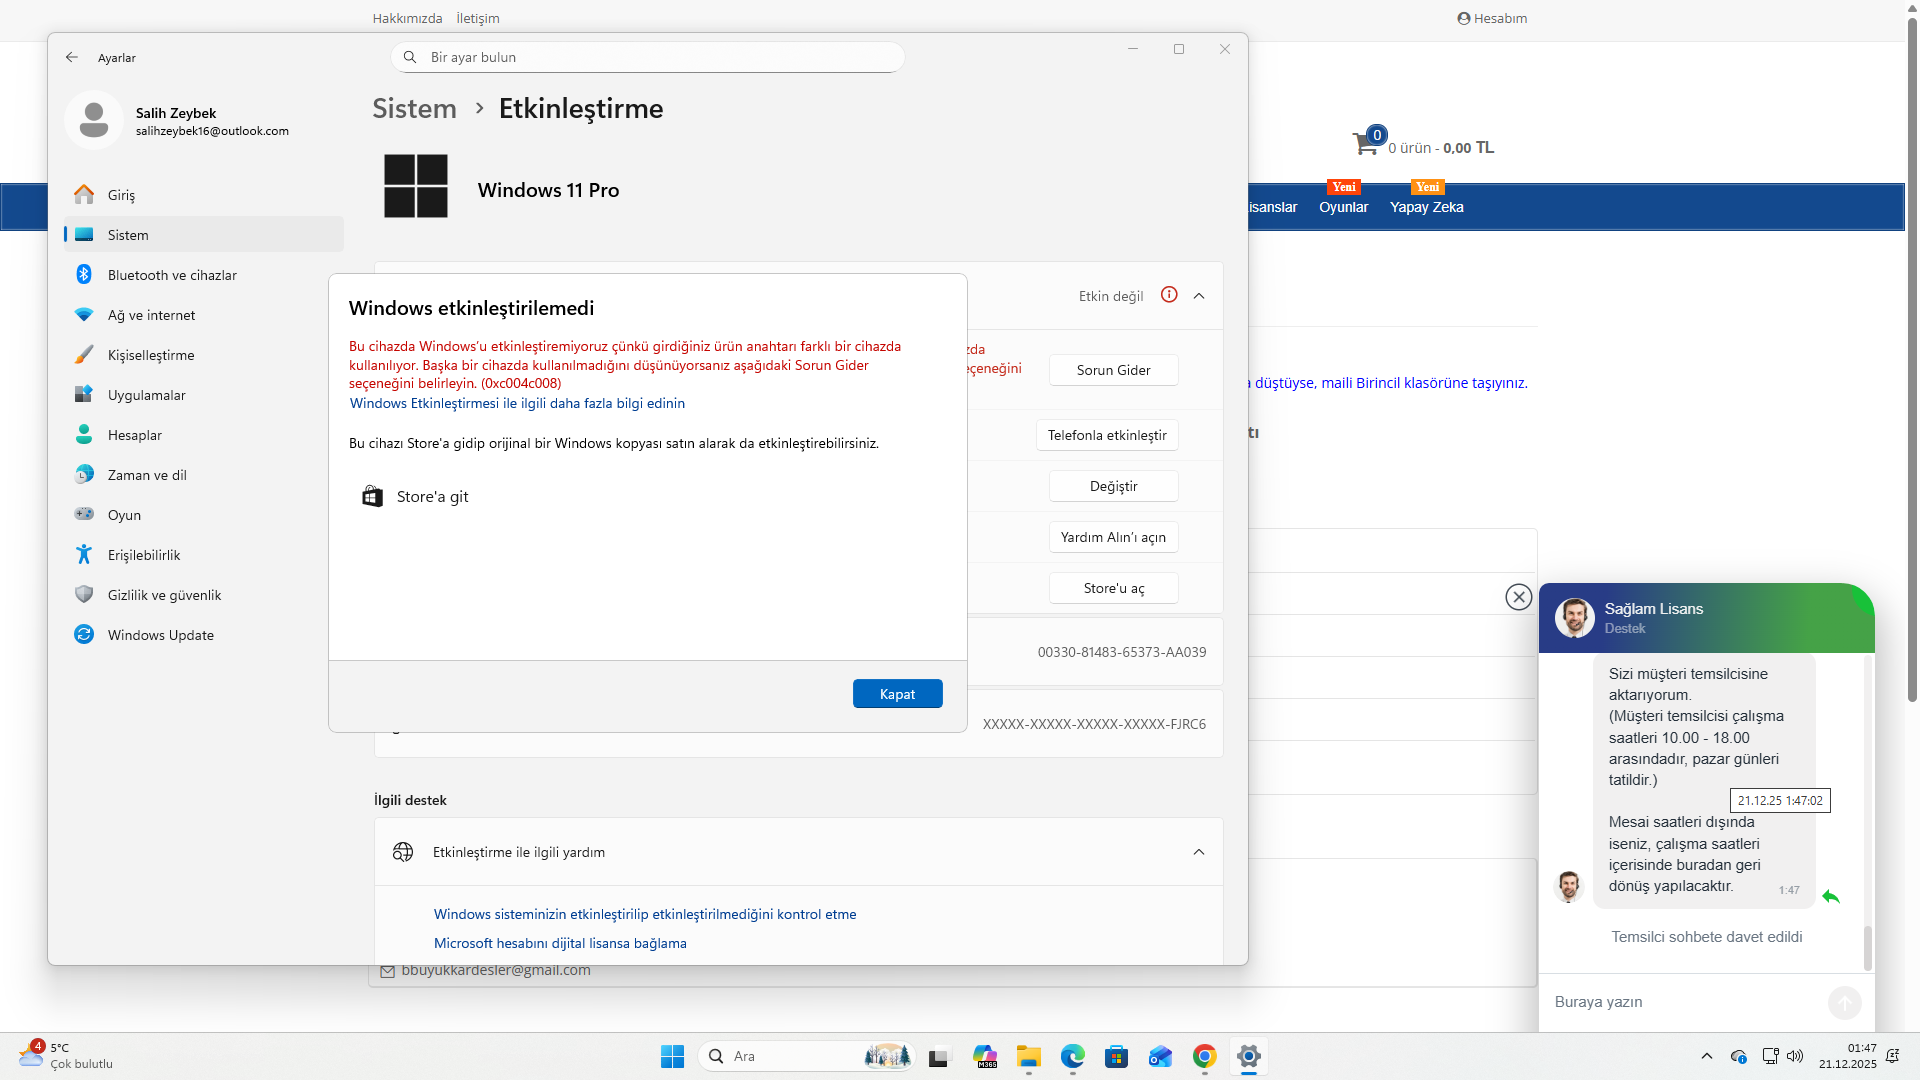Open the notifications bell in system tray

coord(1893,1056)
